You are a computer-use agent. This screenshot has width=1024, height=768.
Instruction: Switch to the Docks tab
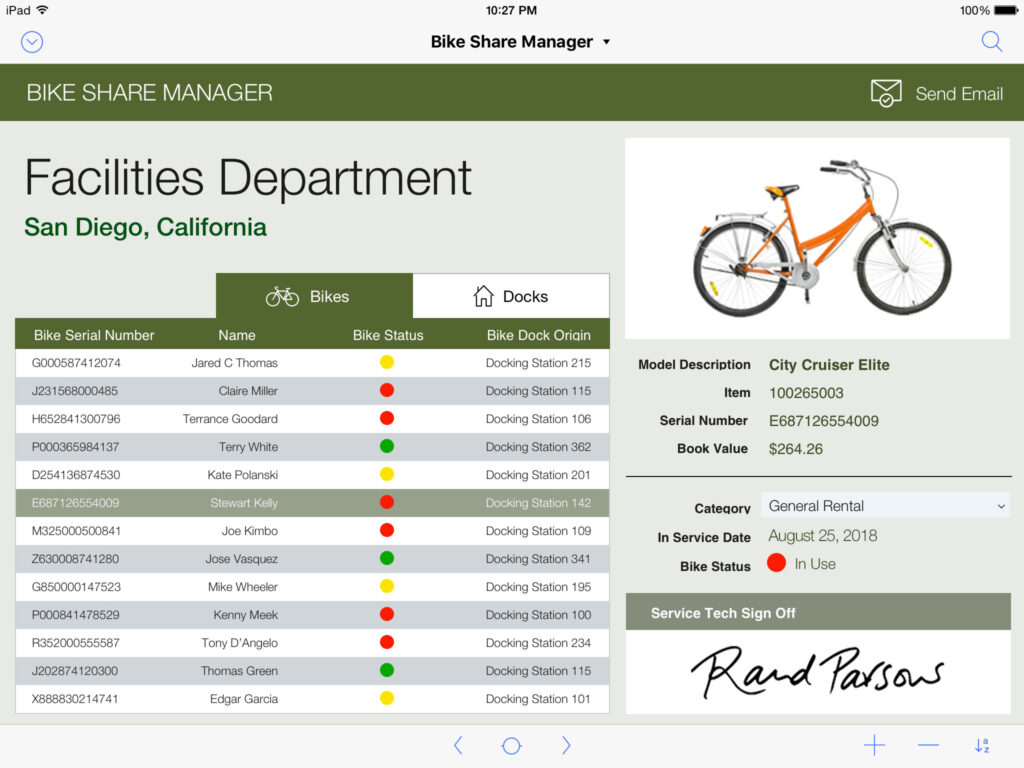click(510, 295)
